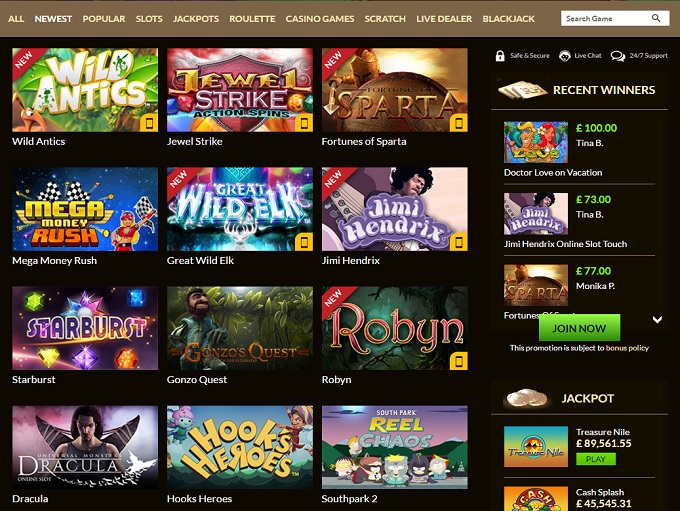Expand recent winners with down chevron
680x511 pixels.
(x=657, y=320)
